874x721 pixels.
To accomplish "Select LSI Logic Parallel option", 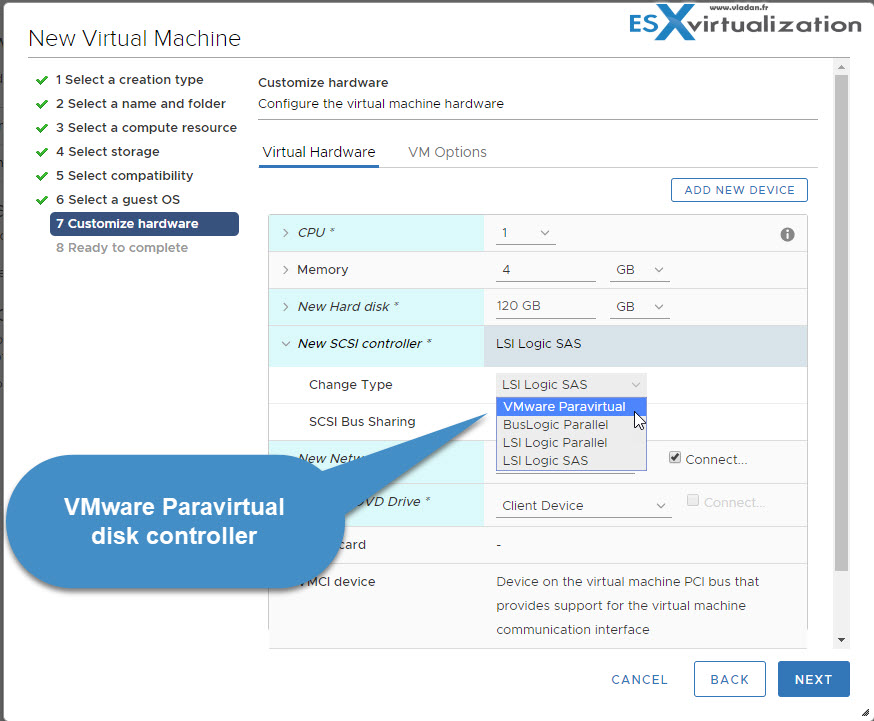I will coord(571,442).
